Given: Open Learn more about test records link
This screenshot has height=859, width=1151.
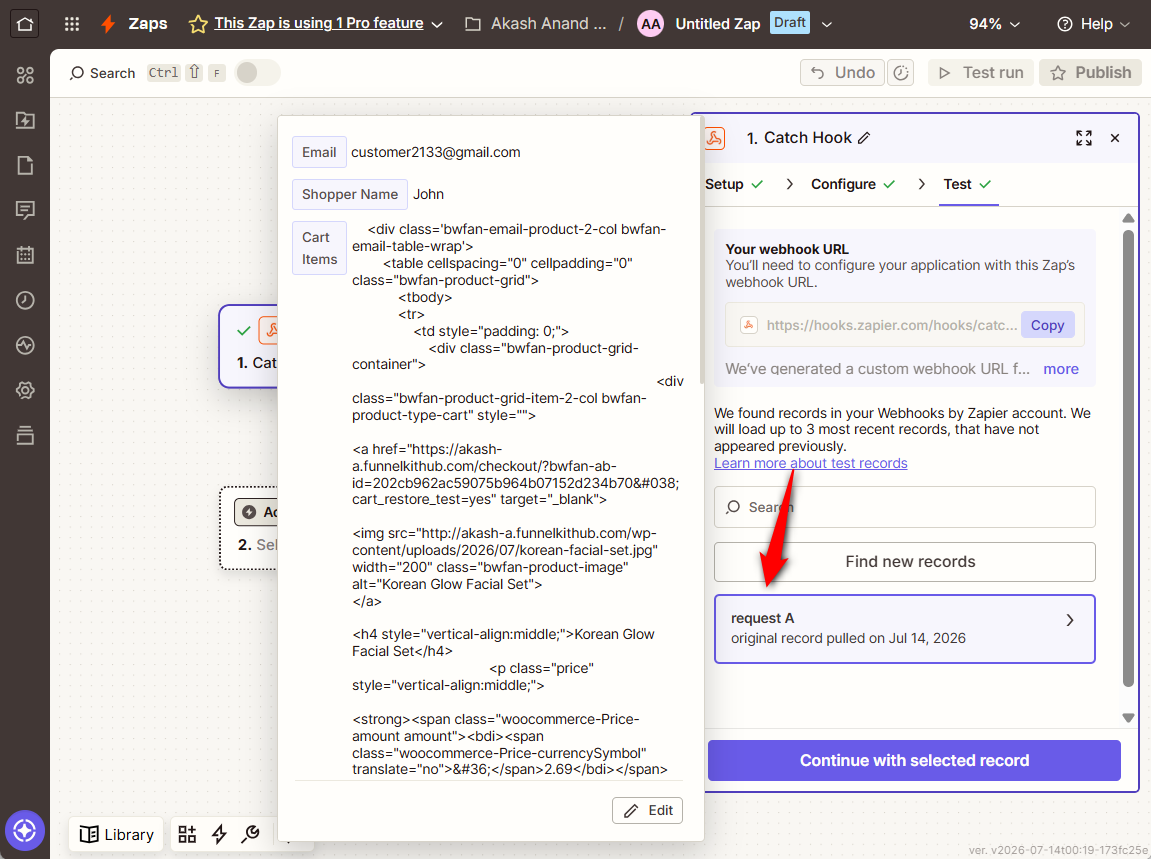Looking at the screenshot, I should (x=810, y=463).
